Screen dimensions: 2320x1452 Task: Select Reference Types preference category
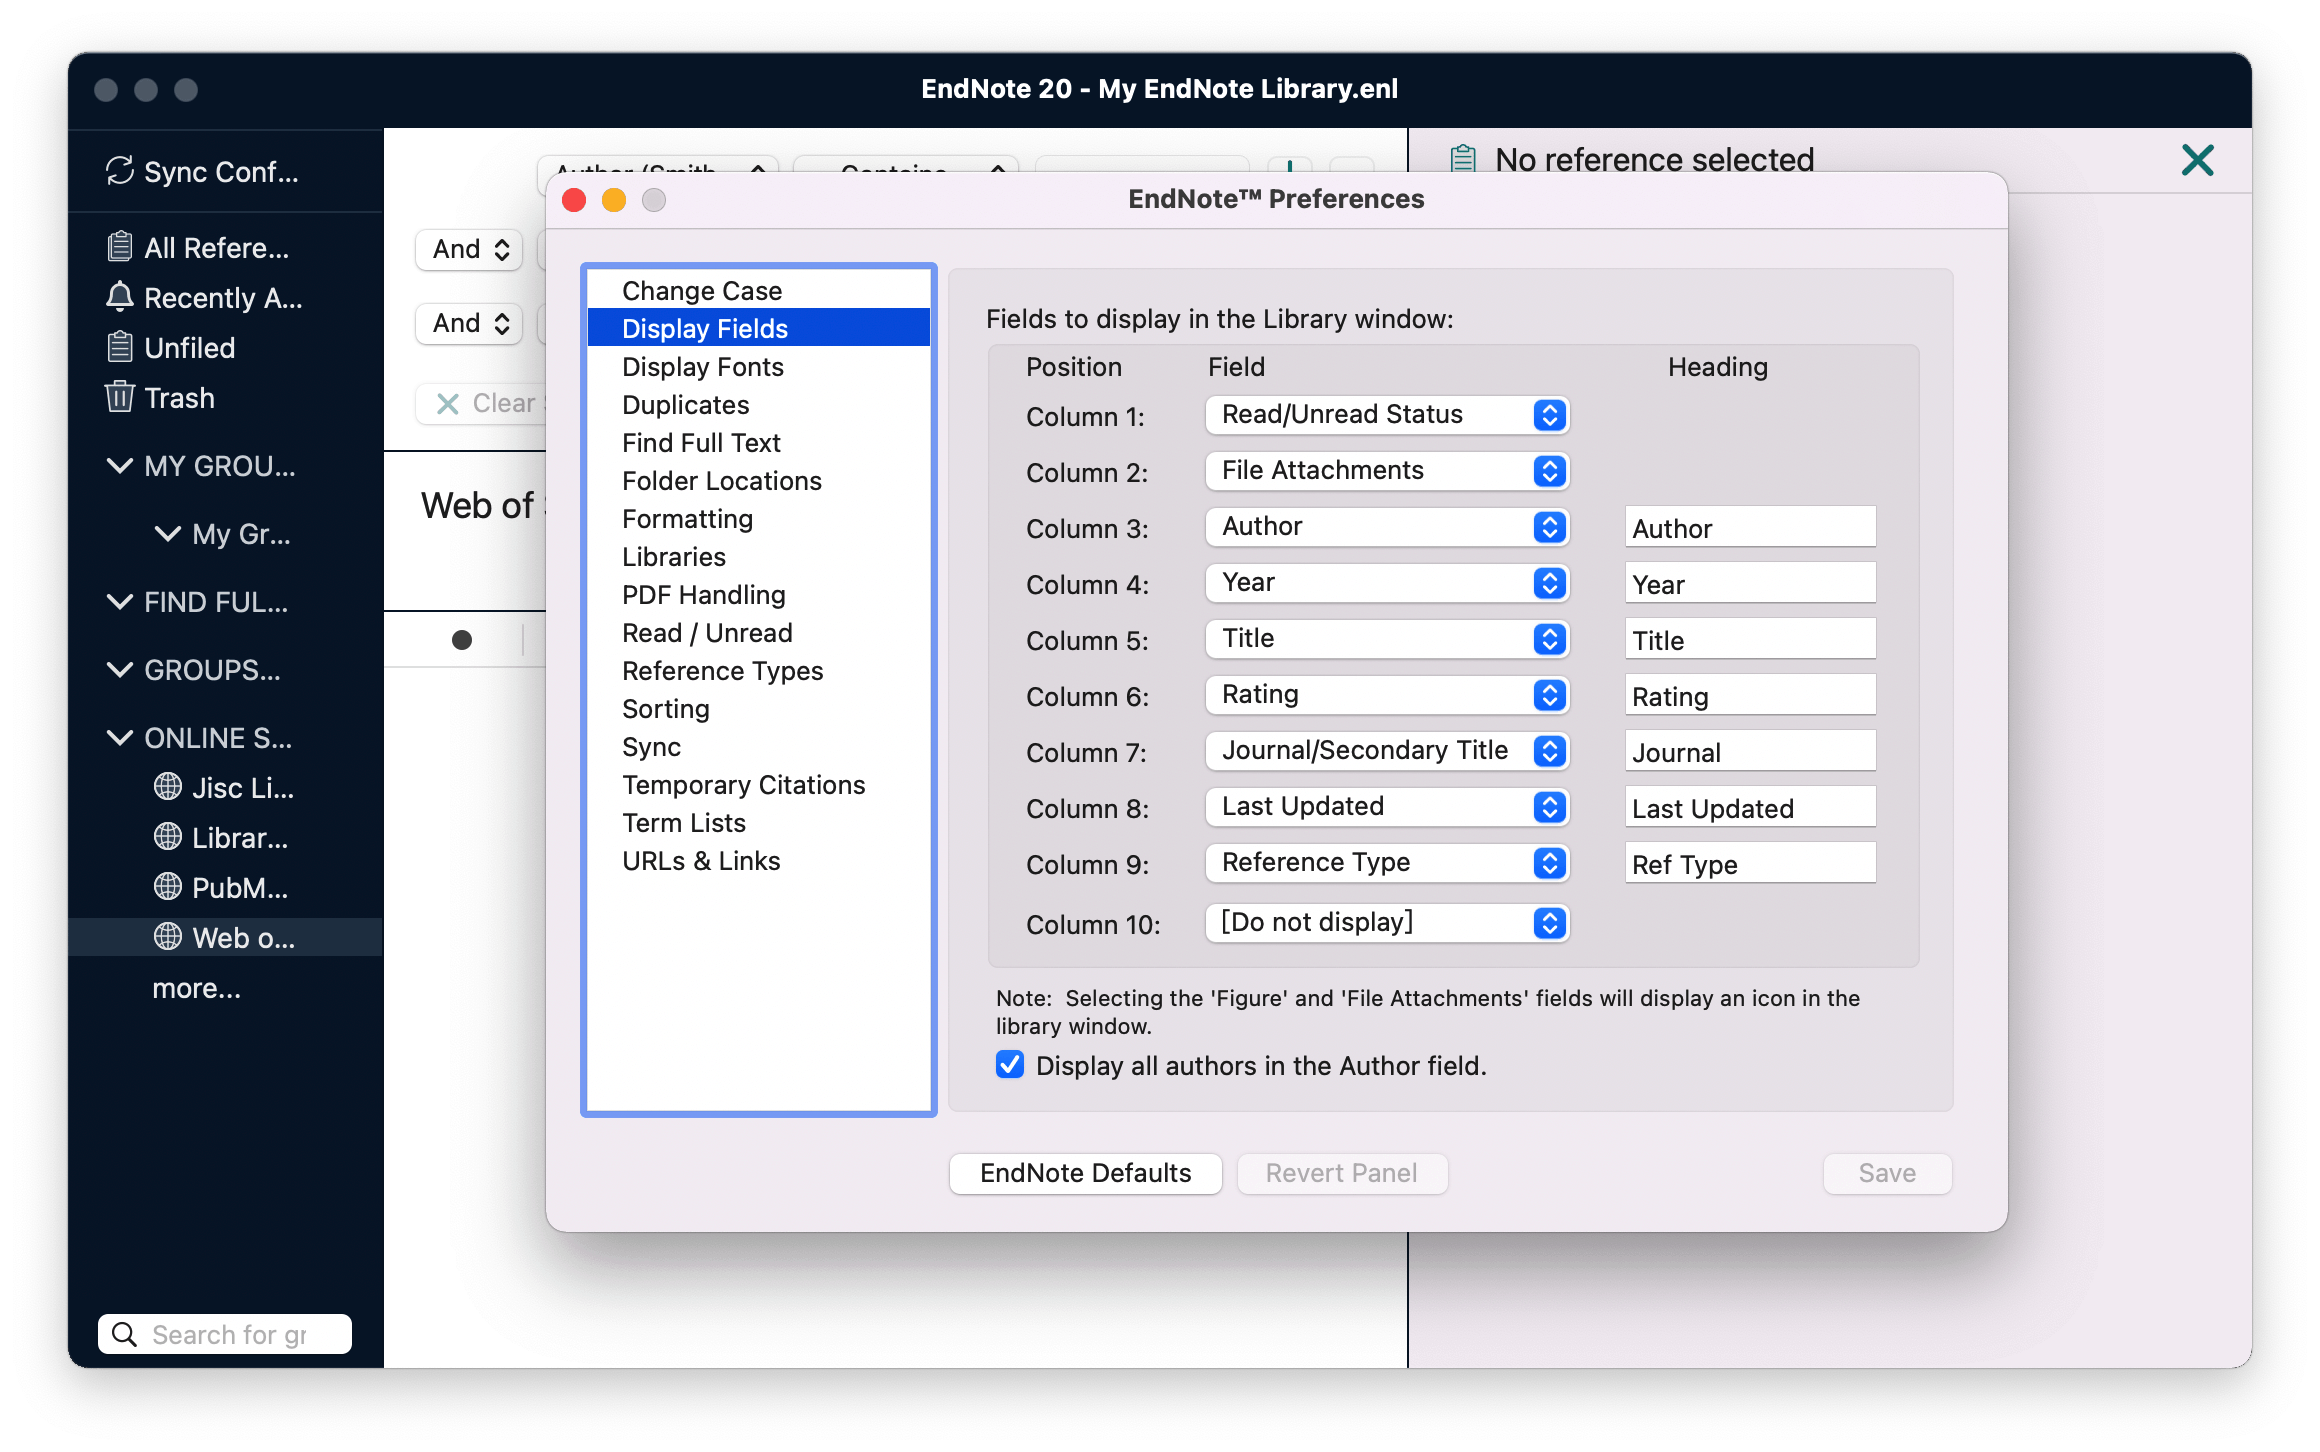[758, 670]
